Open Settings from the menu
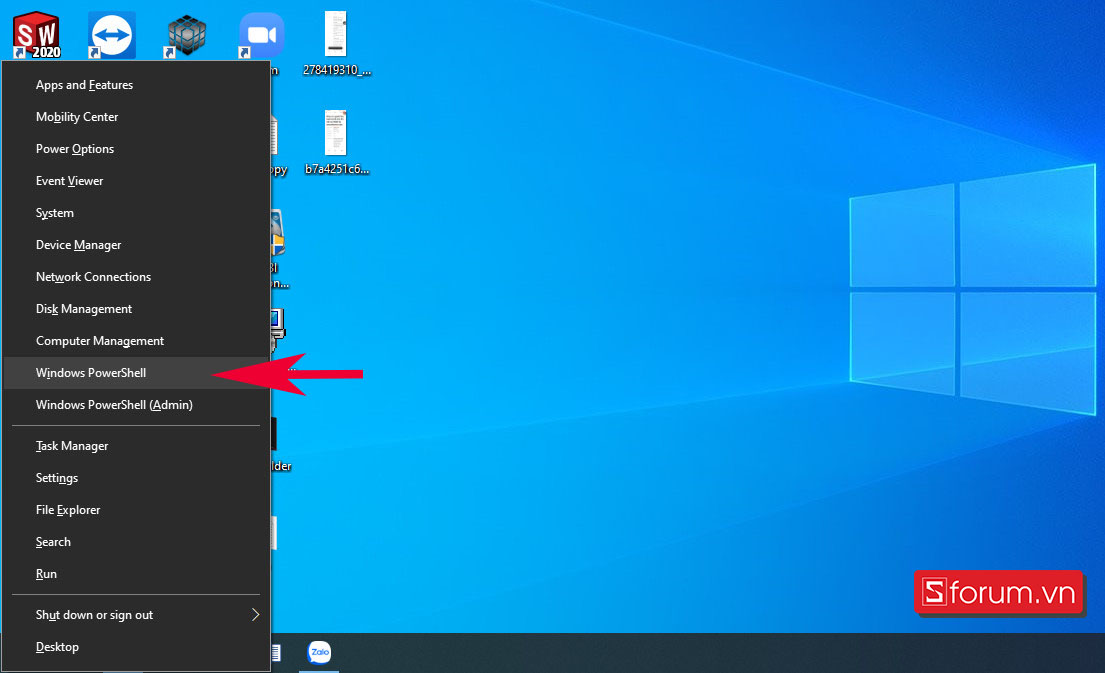The width and height of the screenshot is (1105, 673). point(137,478)
